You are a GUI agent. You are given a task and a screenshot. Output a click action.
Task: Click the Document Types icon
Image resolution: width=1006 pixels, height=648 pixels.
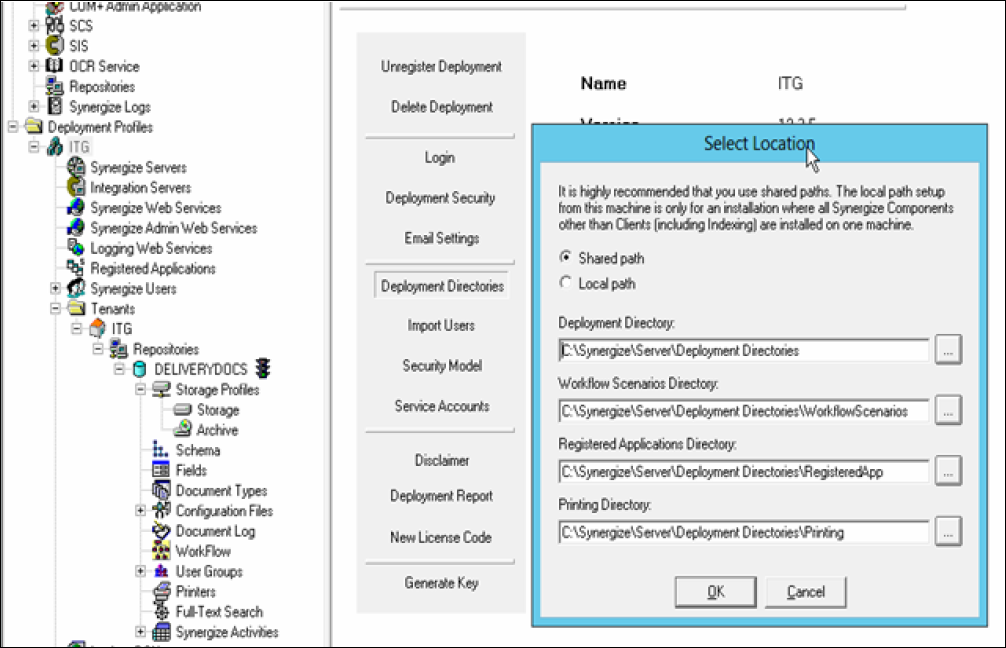coord(161,490)
